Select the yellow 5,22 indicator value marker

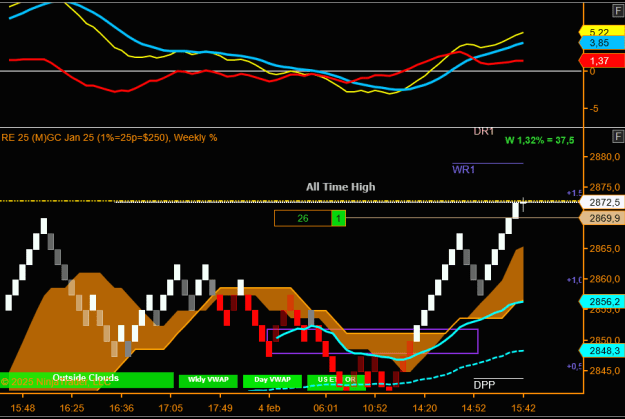601,32
